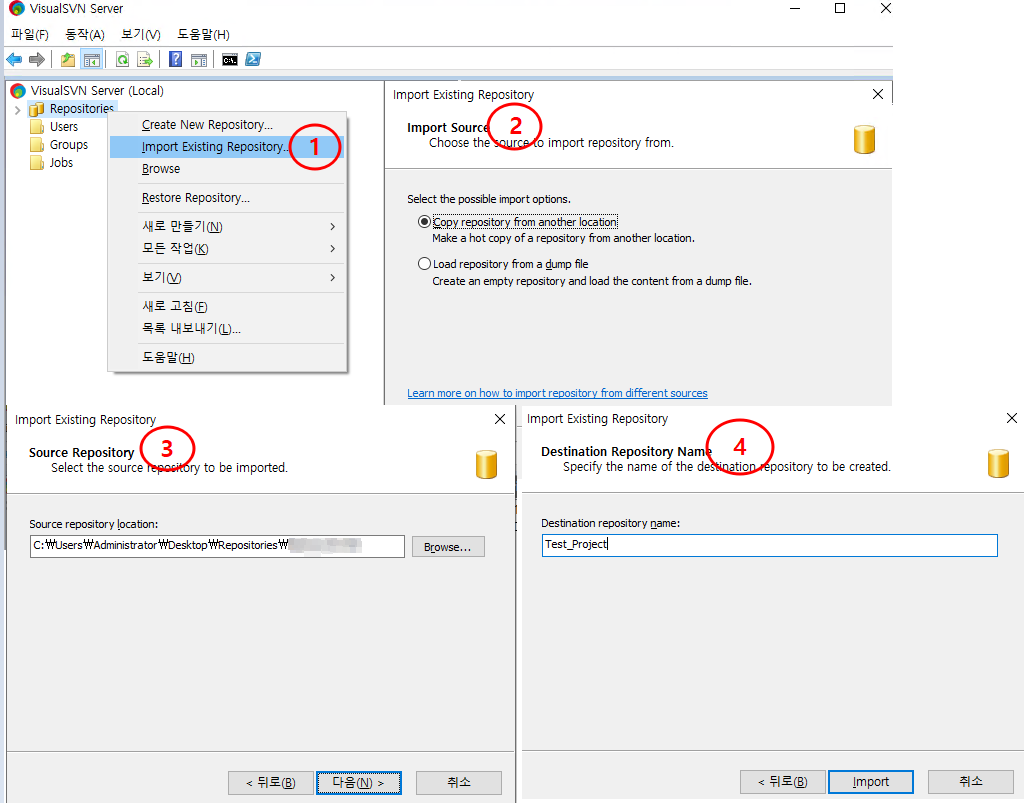Click repository icon in Destination Repository Name header
The height and width of the screenshot is (803, 1026).
[998, 463]
